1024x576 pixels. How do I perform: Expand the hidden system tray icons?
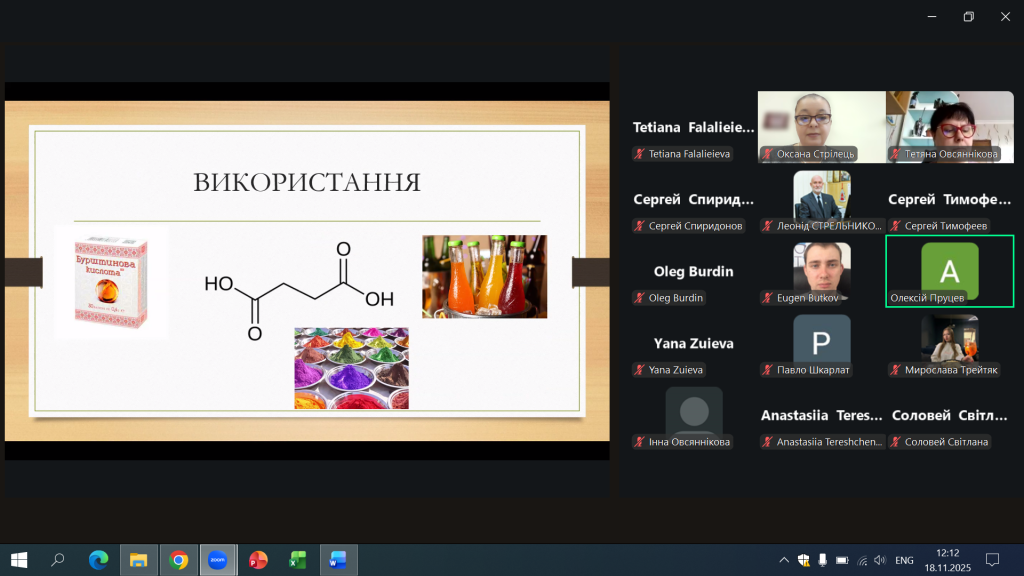[784, 560]
